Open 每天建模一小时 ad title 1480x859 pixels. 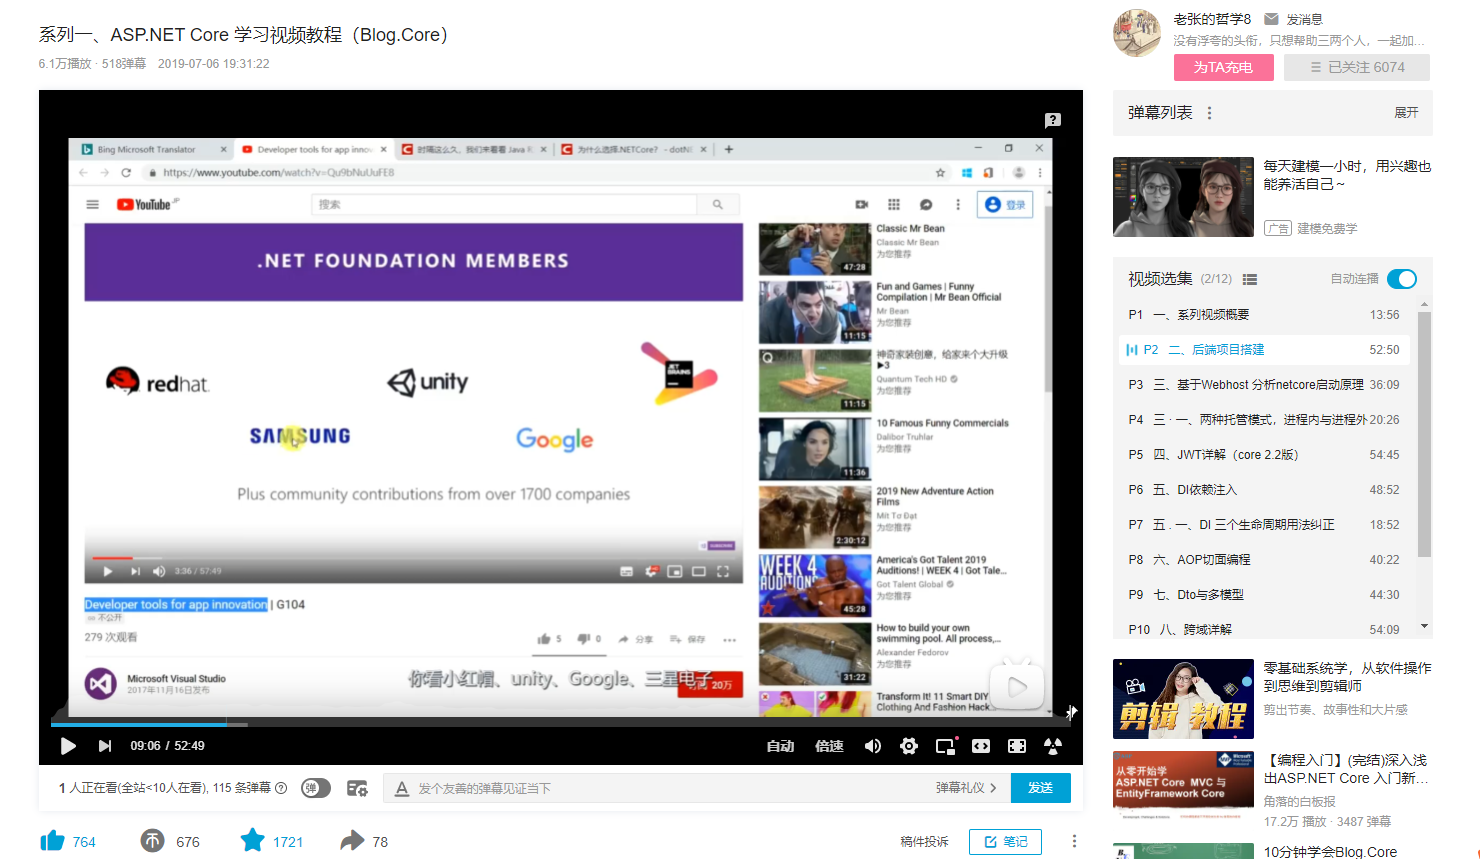1347,175
